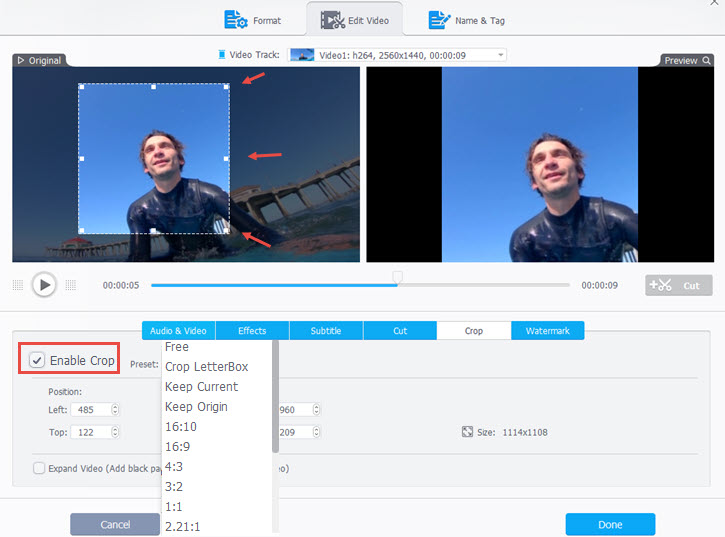Viewport: 725px width, 537px height.
Task: Click the Size resize icon
Action: (x=467, y=432)
